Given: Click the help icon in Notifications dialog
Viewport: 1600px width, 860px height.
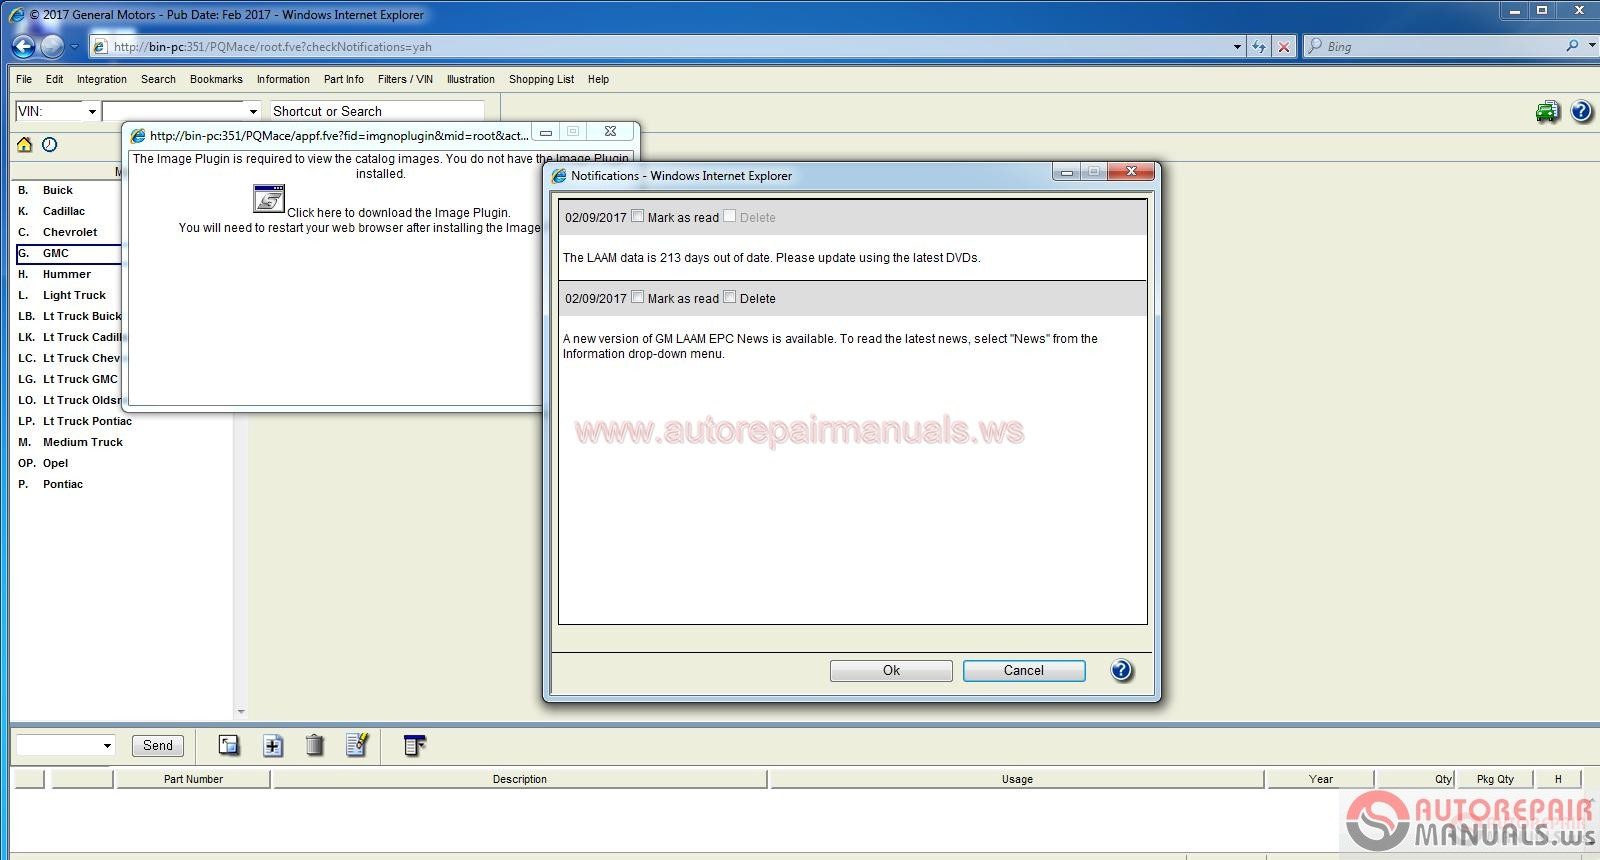Looking at the screenshot, I should [x=1121, y=670].
